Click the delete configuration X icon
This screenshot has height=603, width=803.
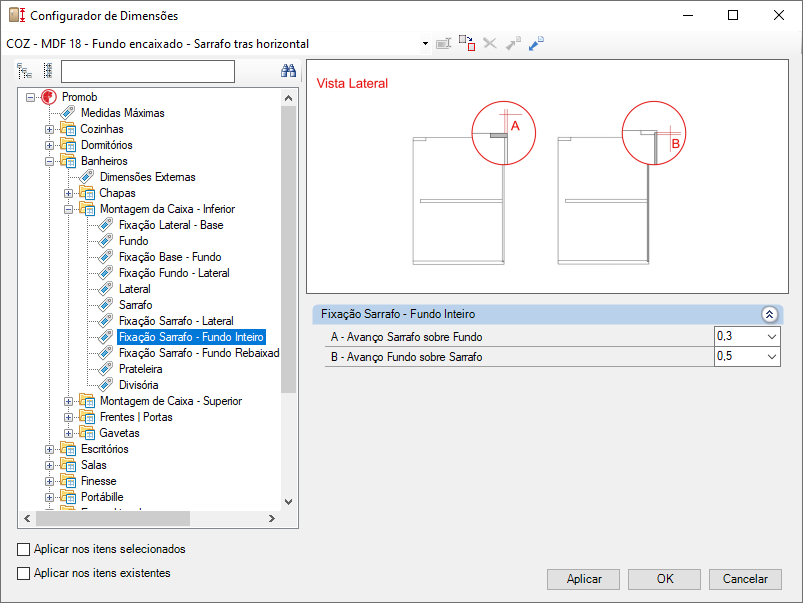(x=490, y=44)
